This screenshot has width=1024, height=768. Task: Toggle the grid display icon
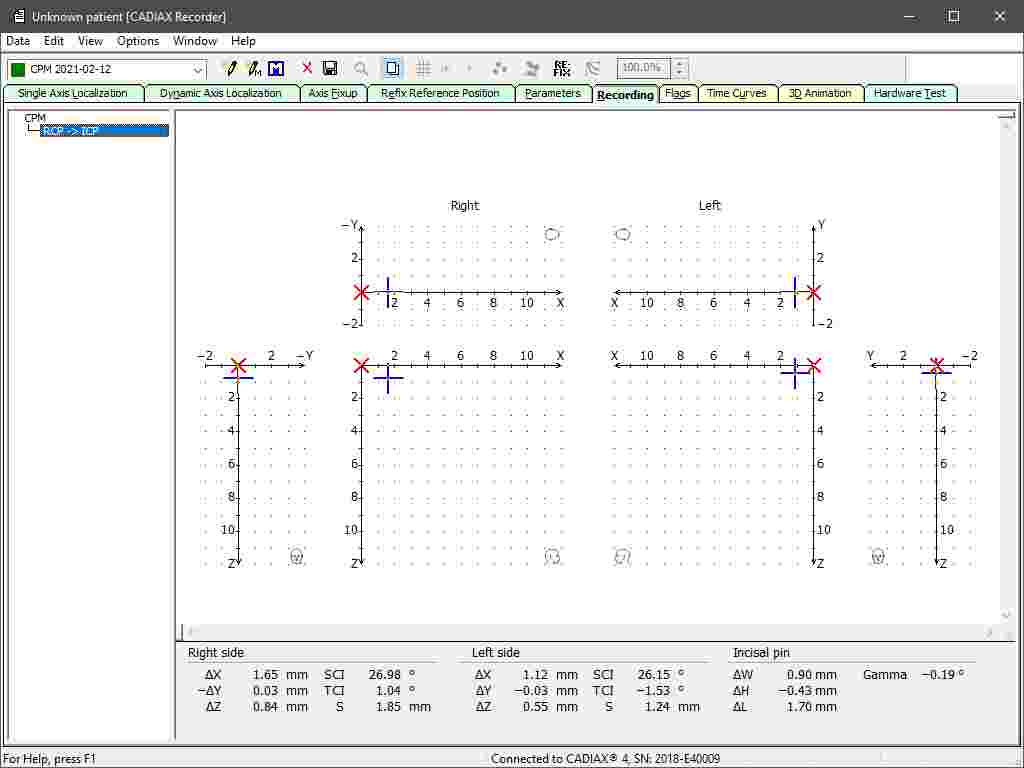click(423, 68)
